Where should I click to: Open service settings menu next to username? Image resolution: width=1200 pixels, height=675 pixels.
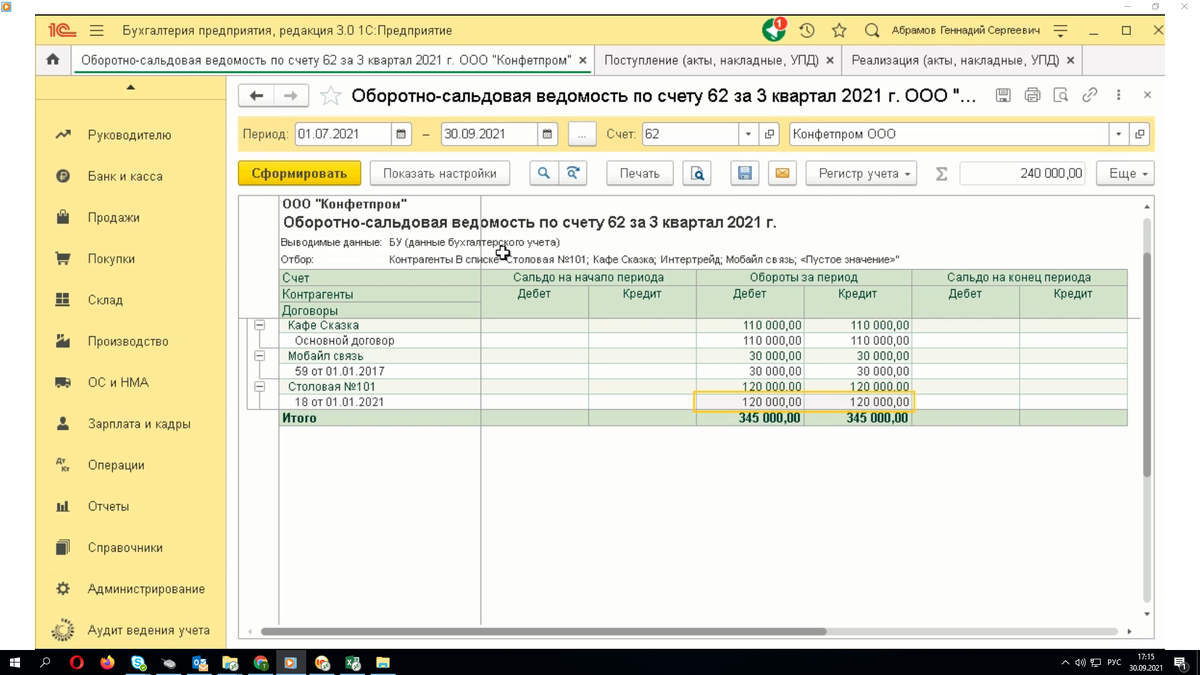point(1061,31)
